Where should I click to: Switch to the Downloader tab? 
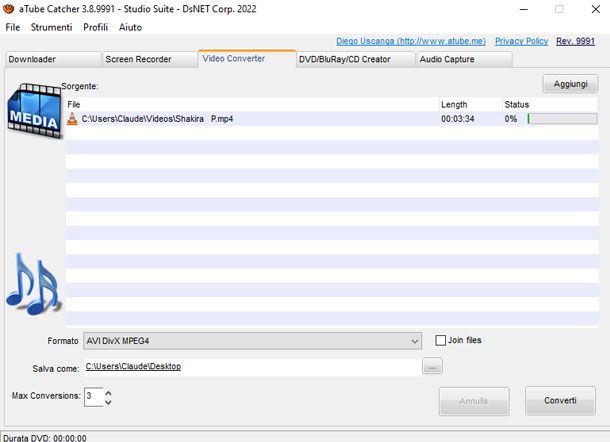click(x=53, y=59)
